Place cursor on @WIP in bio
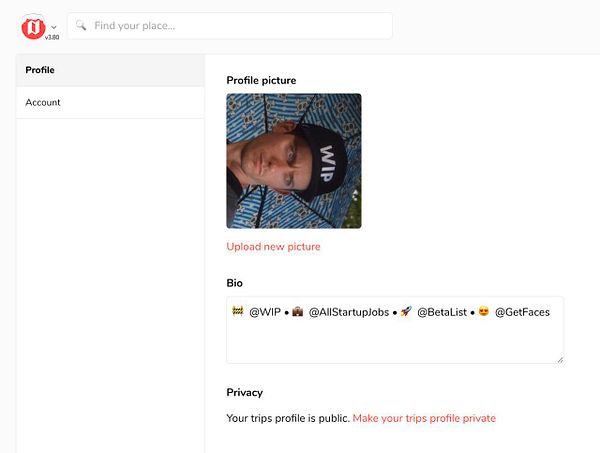This screenshot has height=453, width=600. click(x=264, y=312)
